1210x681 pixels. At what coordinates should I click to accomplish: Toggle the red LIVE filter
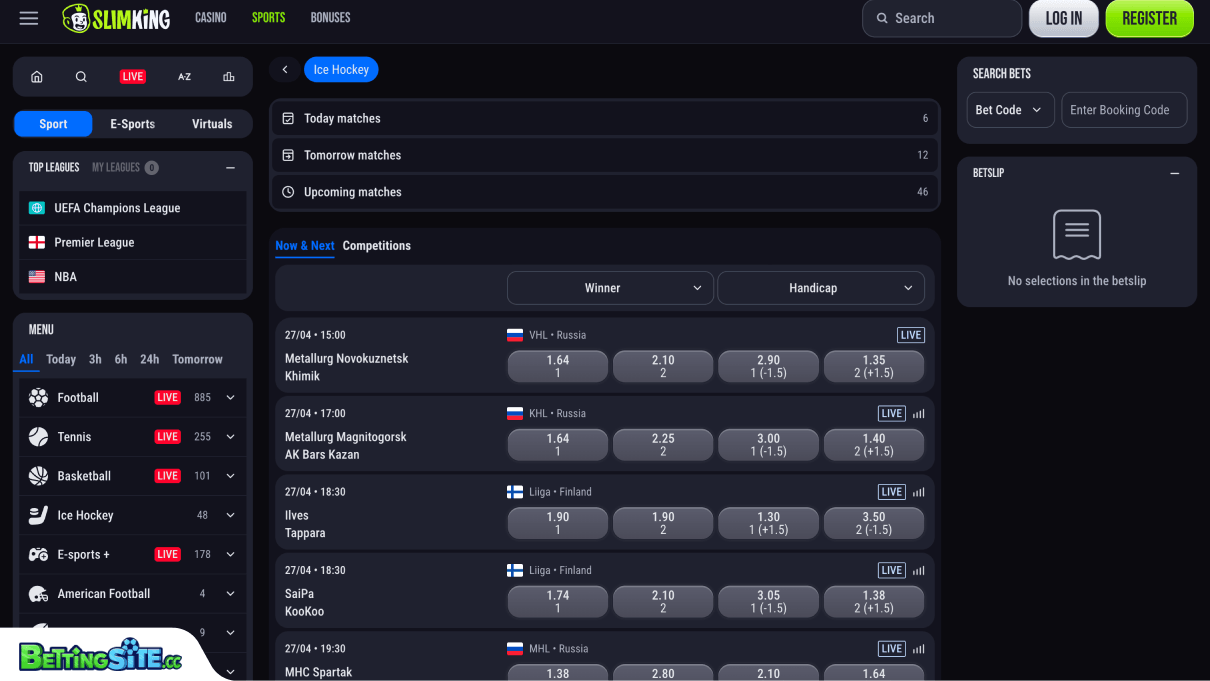point(132,76)
